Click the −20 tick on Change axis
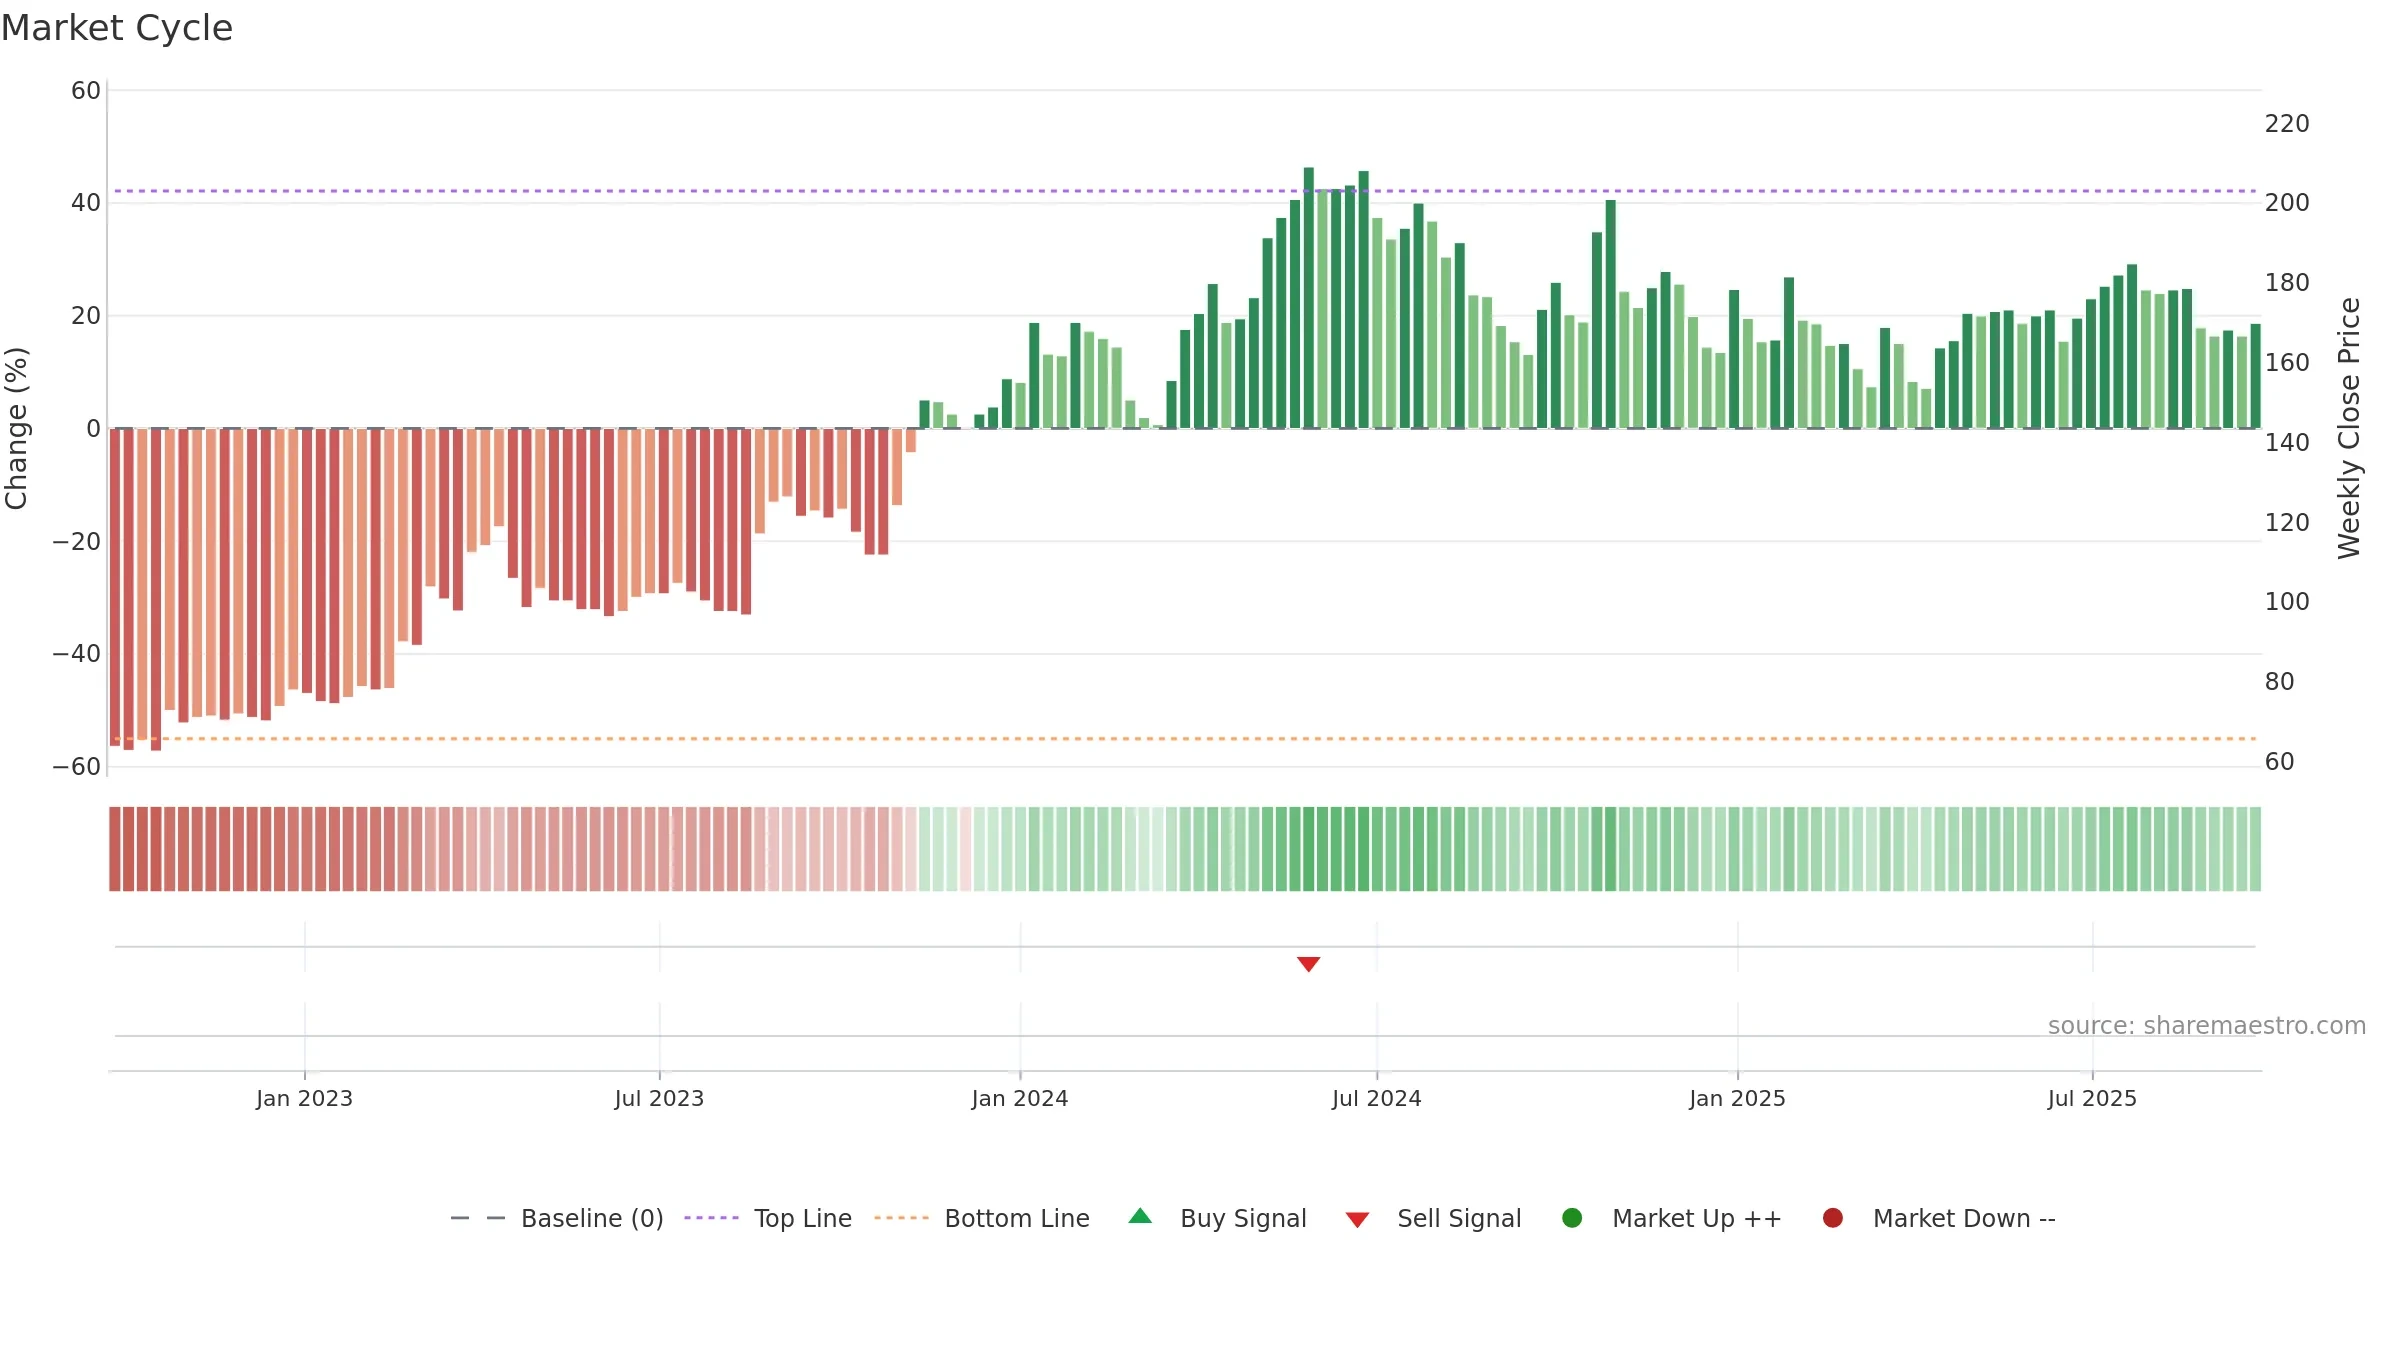 pyautogui.click(x=77, y=542)
